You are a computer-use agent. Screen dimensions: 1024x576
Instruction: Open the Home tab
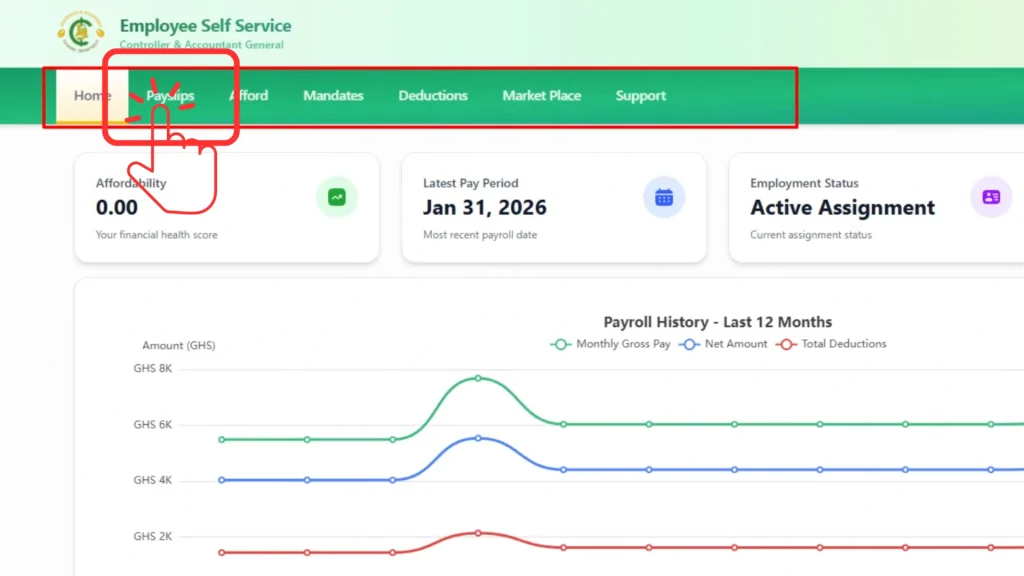pyautogui.click(x=92, y=96)
